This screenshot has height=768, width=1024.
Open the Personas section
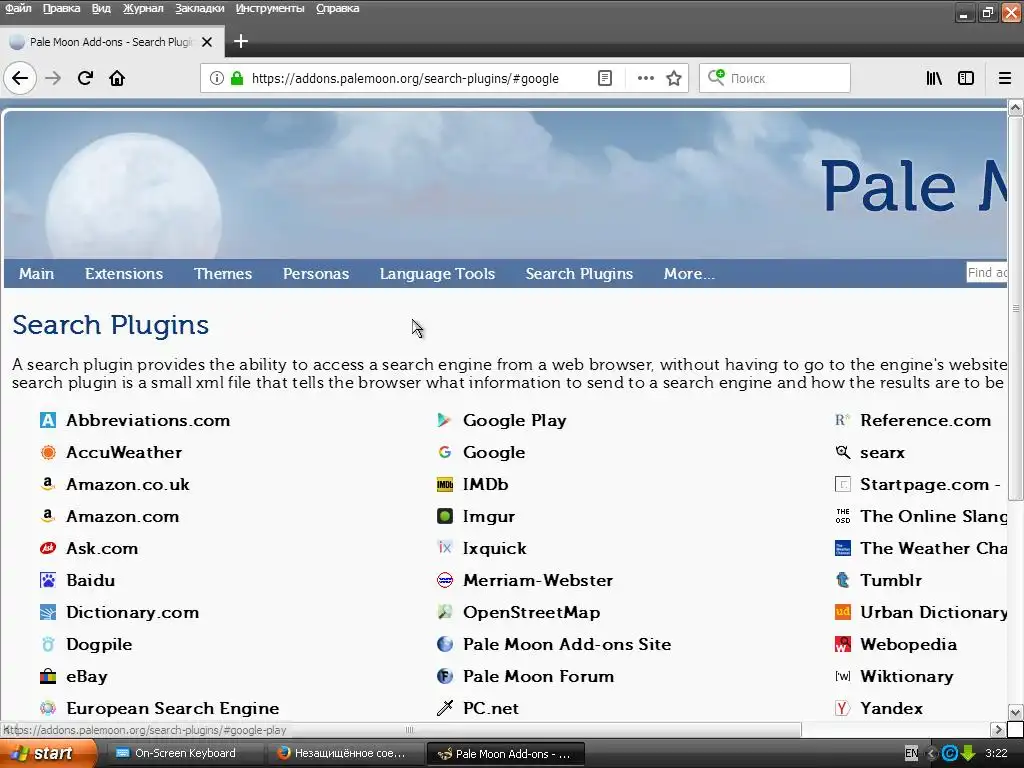pyautogui.click(x=316, y=274)
